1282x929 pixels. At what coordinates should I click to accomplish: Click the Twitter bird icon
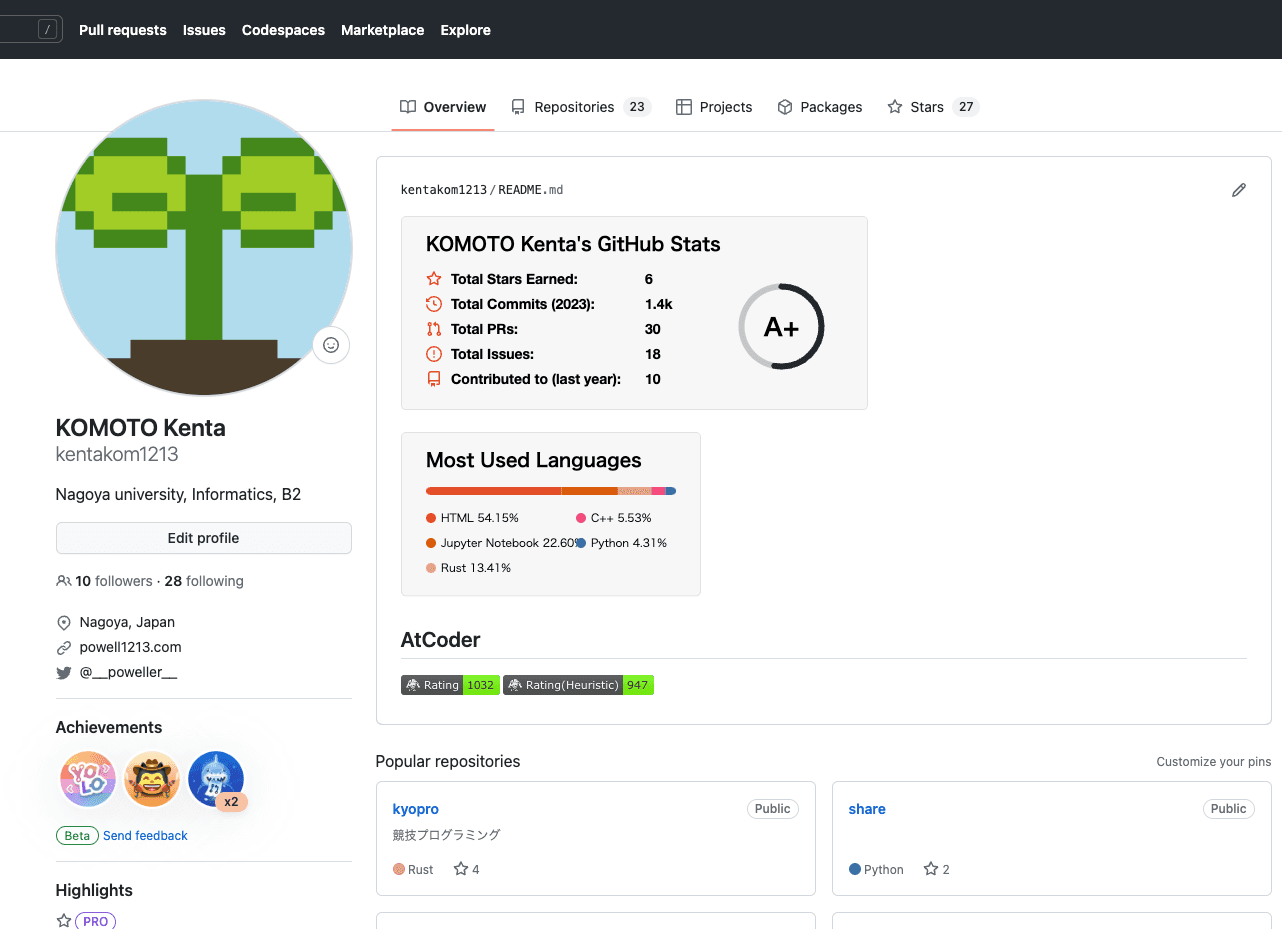(x=64, y=673)
